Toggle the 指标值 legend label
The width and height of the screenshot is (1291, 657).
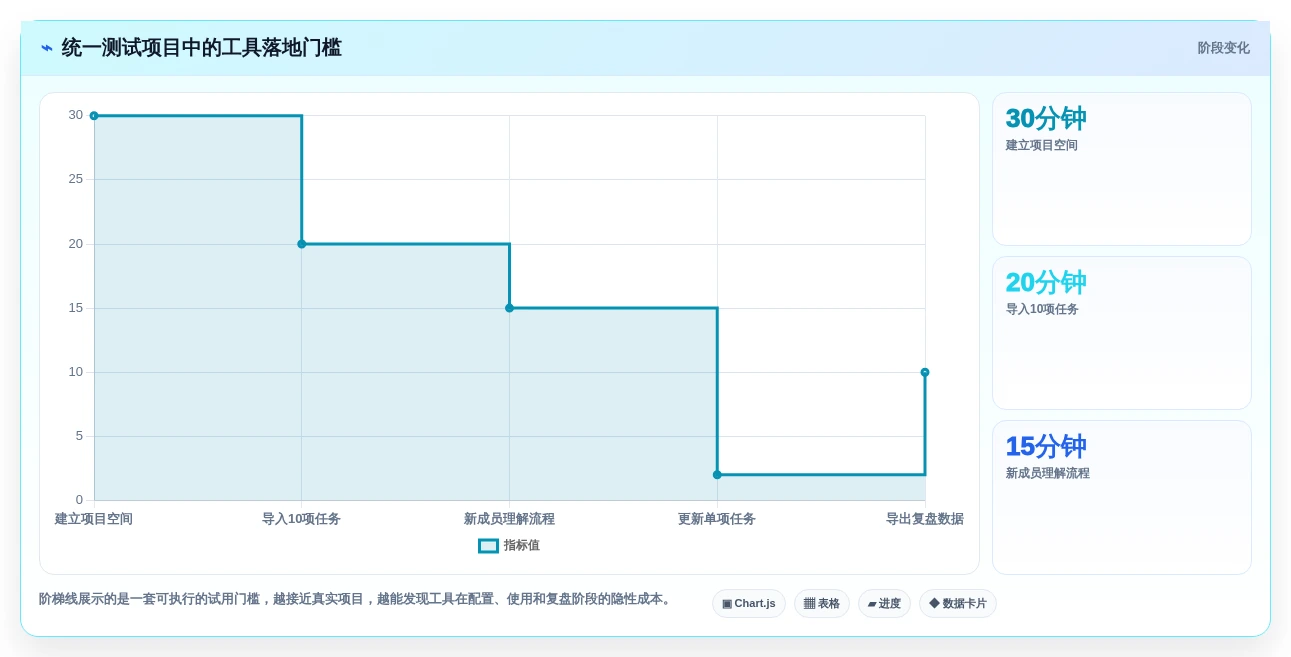(521, 546)
